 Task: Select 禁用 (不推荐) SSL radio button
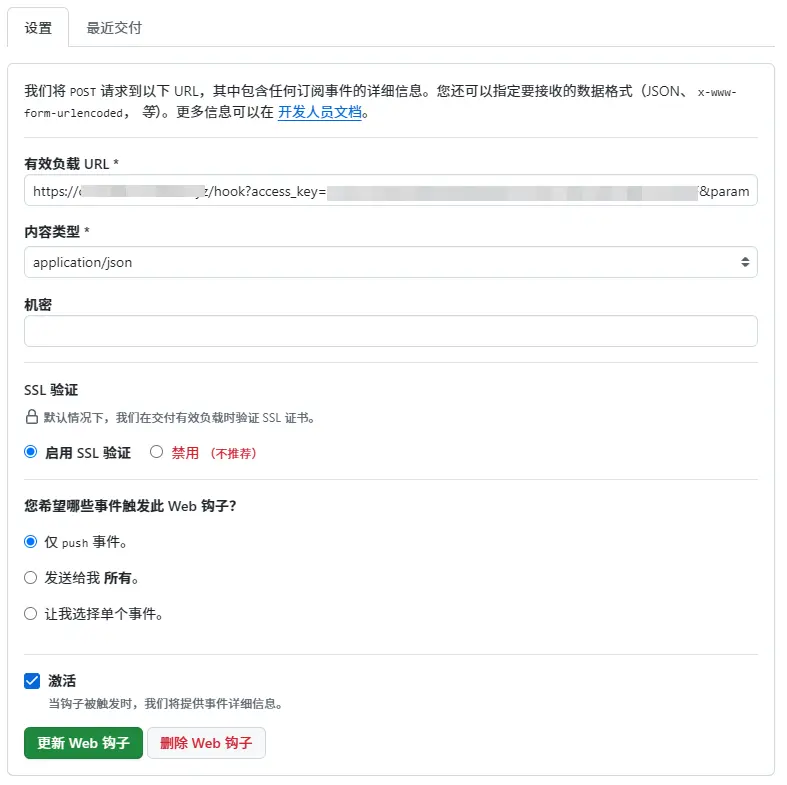pyautogui.click(x=157, y=452)
